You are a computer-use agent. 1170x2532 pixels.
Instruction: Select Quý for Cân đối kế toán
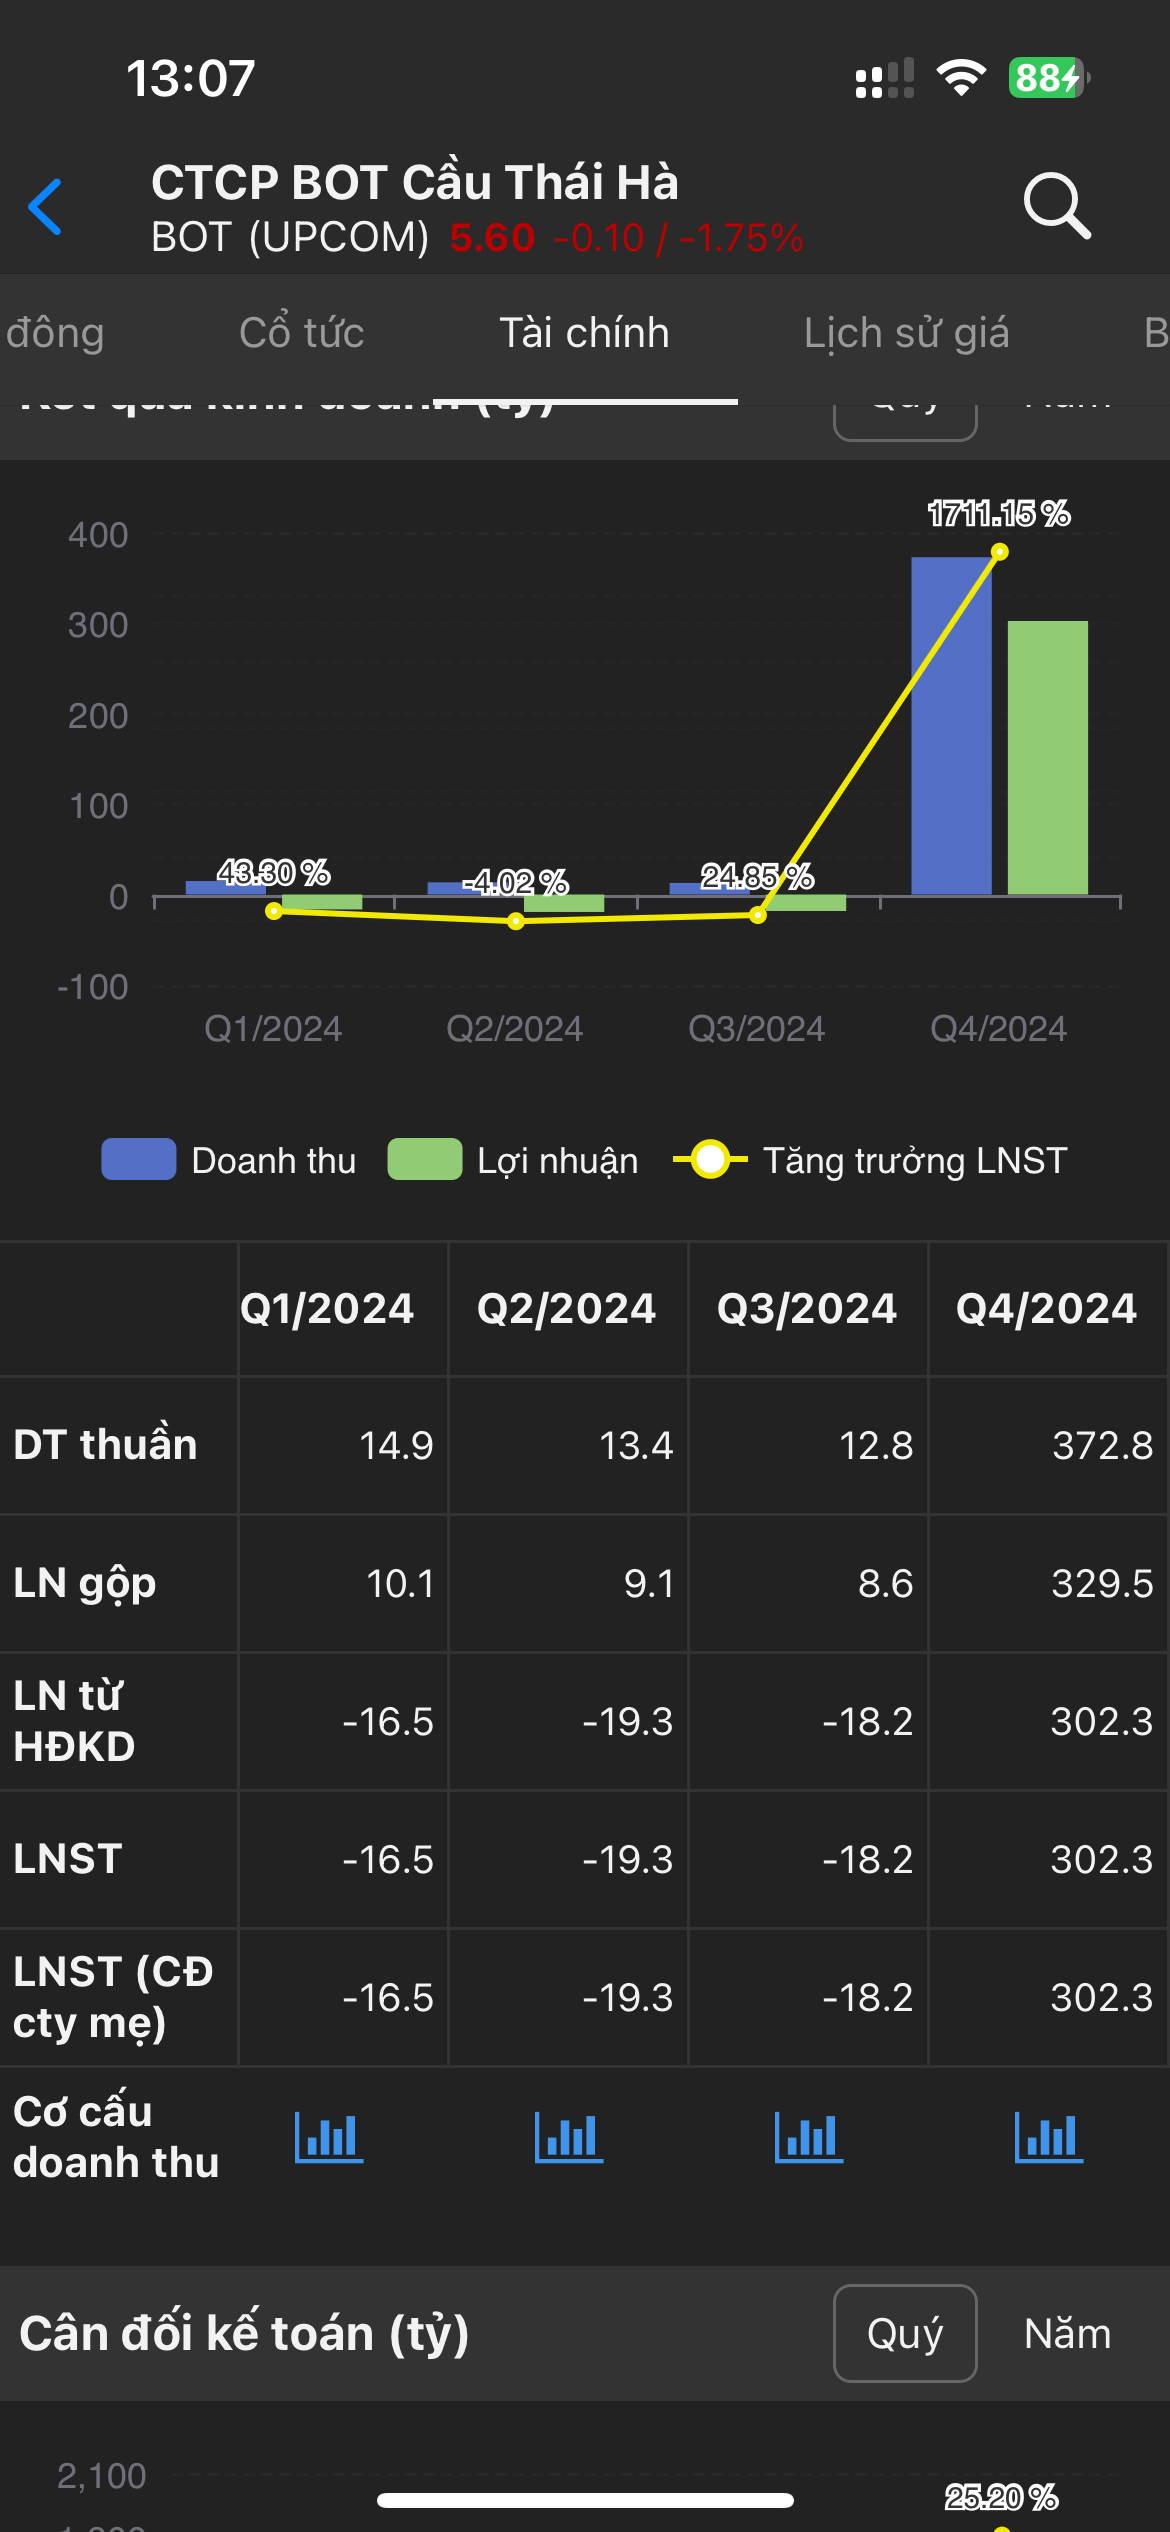905,2333
